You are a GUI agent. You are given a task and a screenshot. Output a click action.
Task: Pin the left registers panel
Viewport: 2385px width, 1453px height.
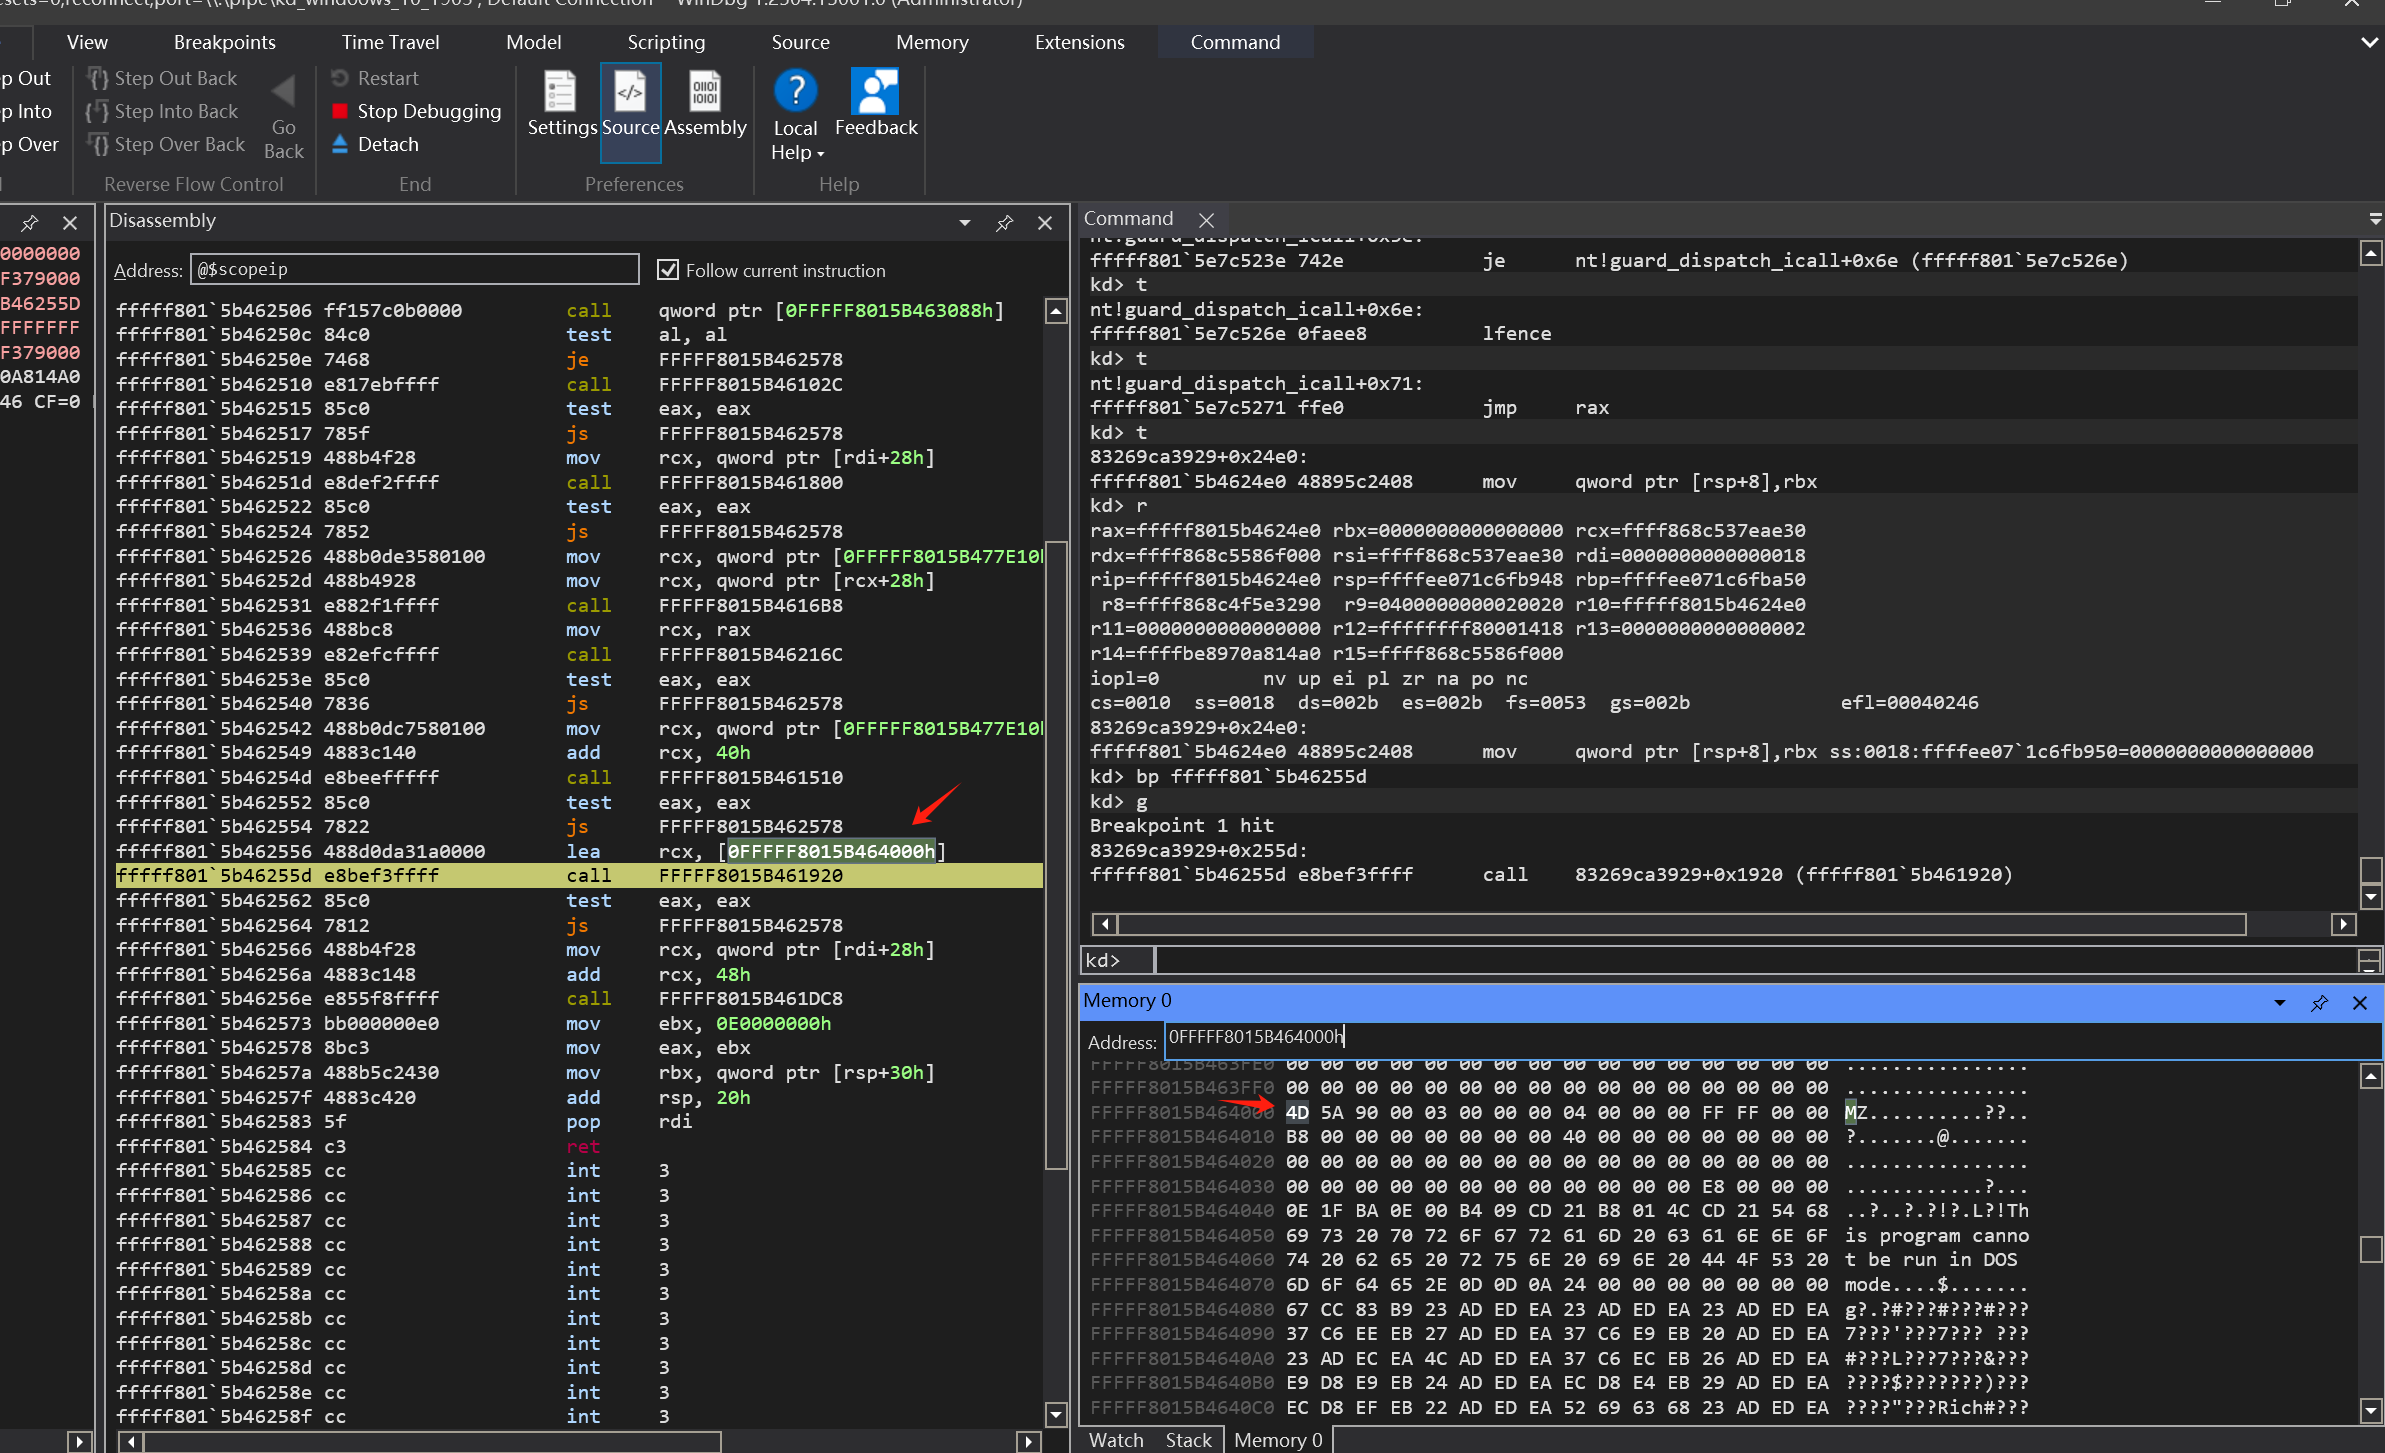(30, 223)
